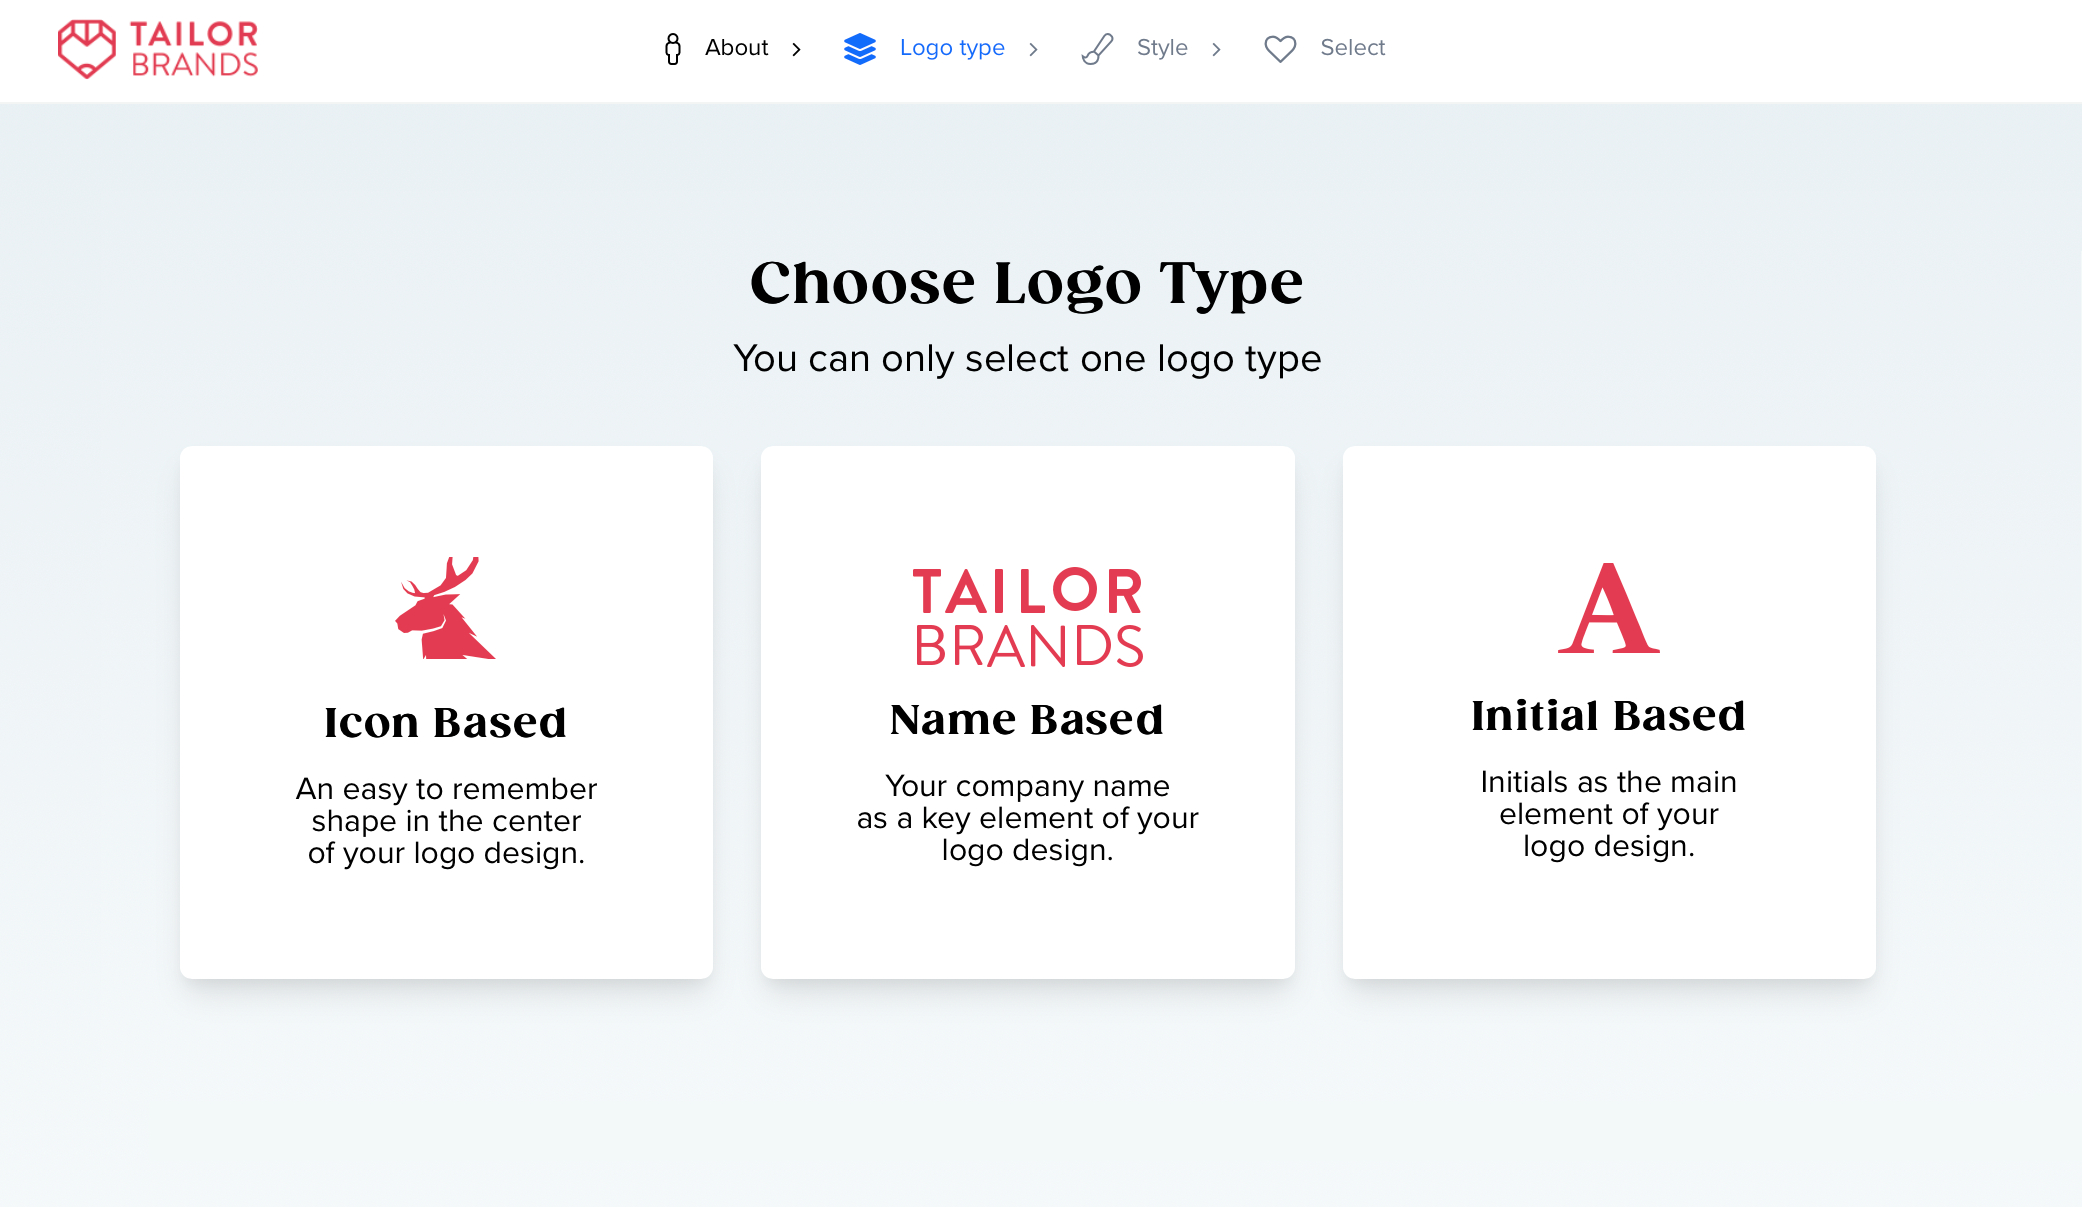Click 'You can only select one logo type'
The image size is (2082, 1207).
1027,359
